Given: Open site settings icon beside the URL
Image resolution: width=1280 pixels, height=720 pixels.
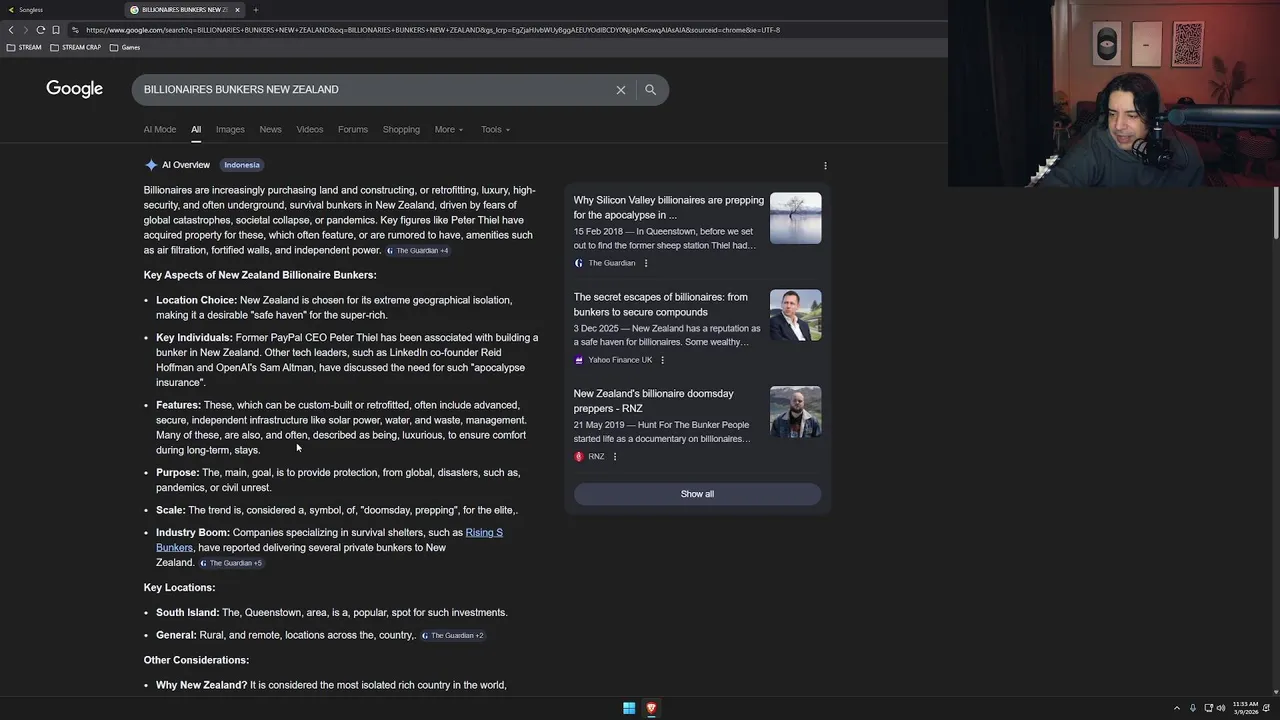Looking at the screenshot, I should [75, 30].
